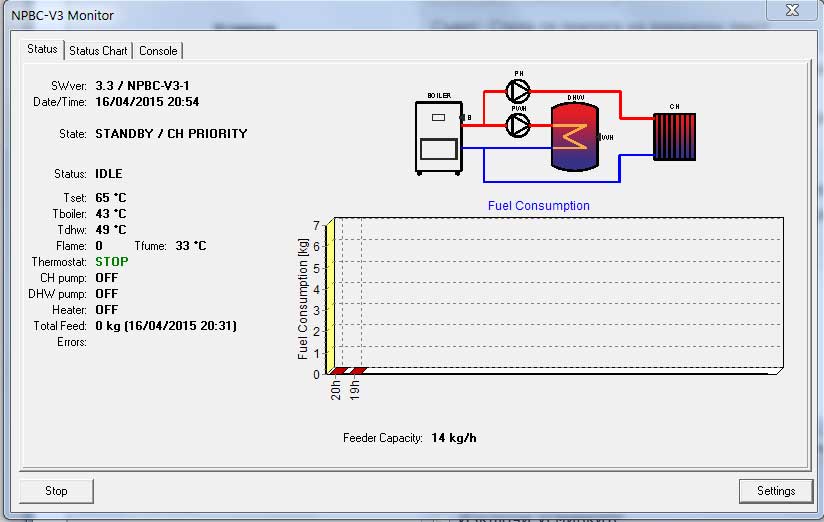Screen dimensions: 824x522
Task: Switch to the Status Chart tab
Action: point(98,51)
